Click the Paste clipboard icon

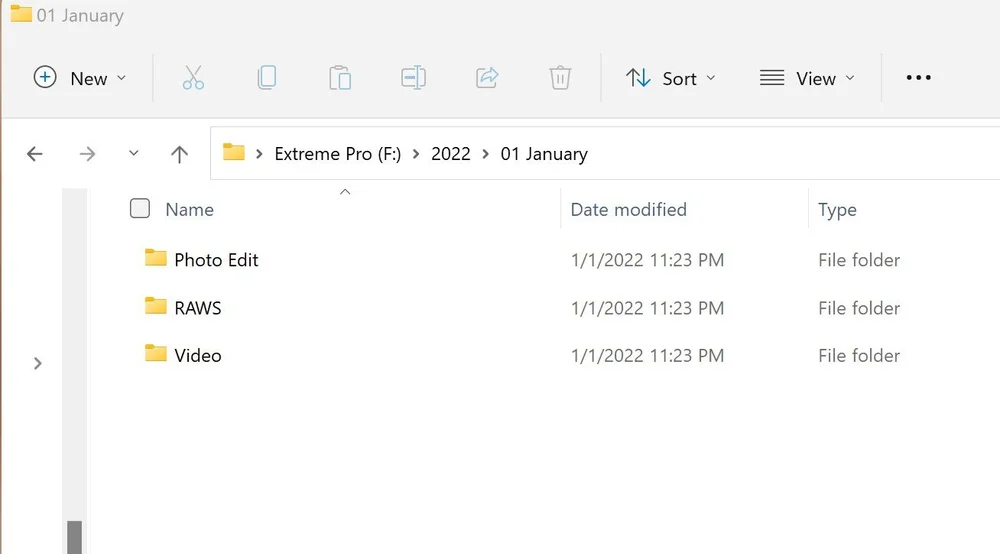pos(340,78)
